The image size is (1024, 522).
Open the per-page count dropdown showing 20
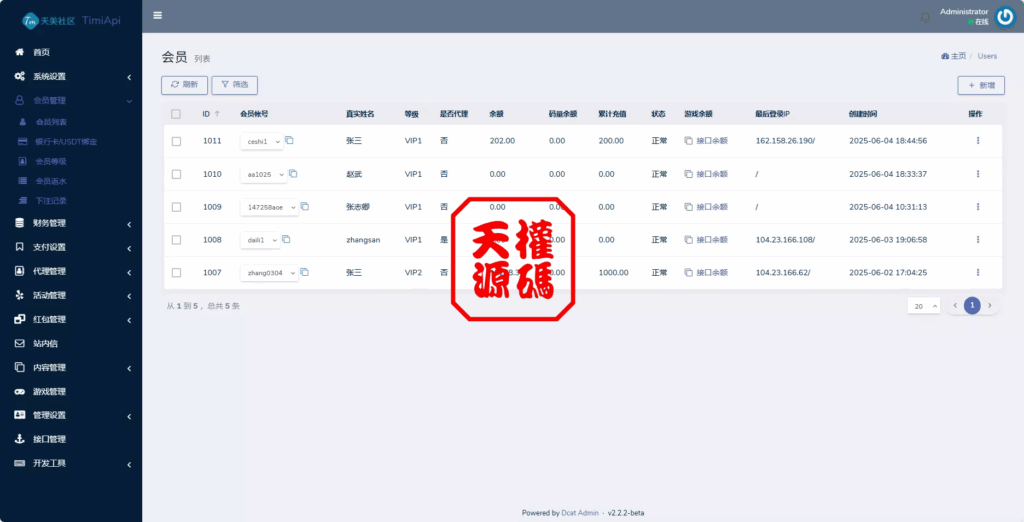pyautogui.click(x=923, y=306)
